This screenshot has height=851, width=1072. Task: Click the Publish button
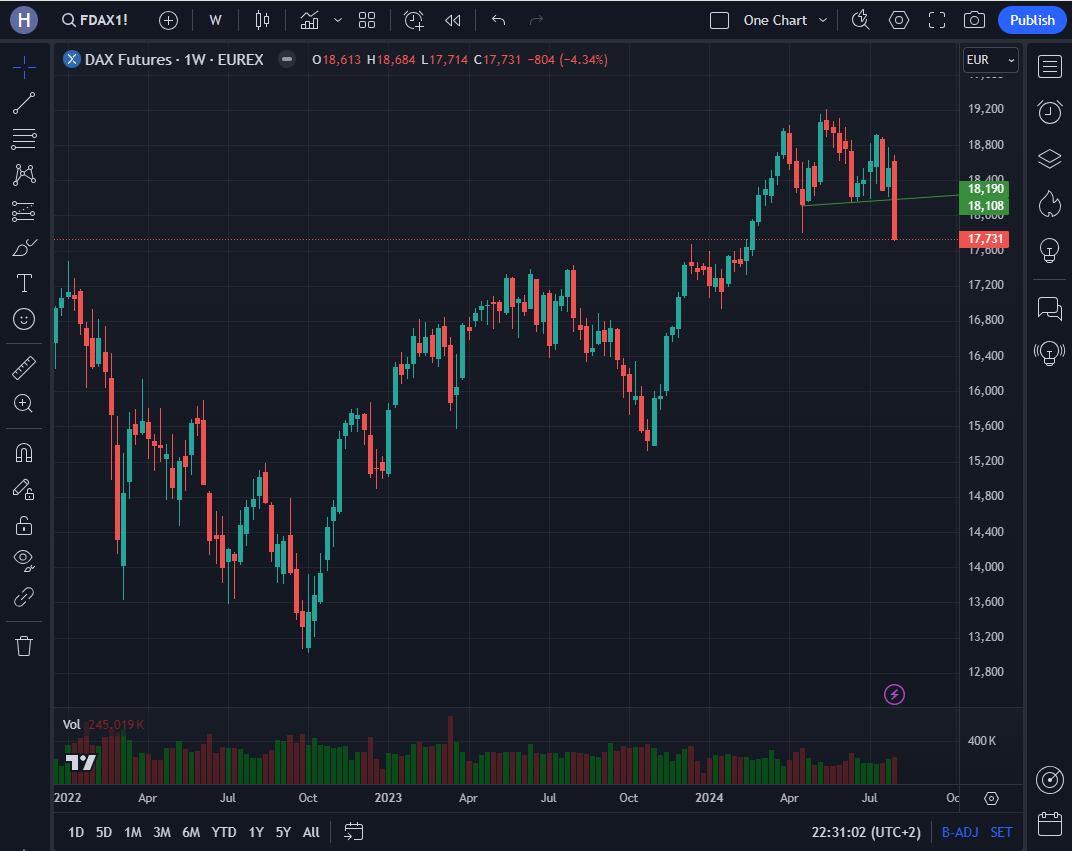[x=1031, y=19]
